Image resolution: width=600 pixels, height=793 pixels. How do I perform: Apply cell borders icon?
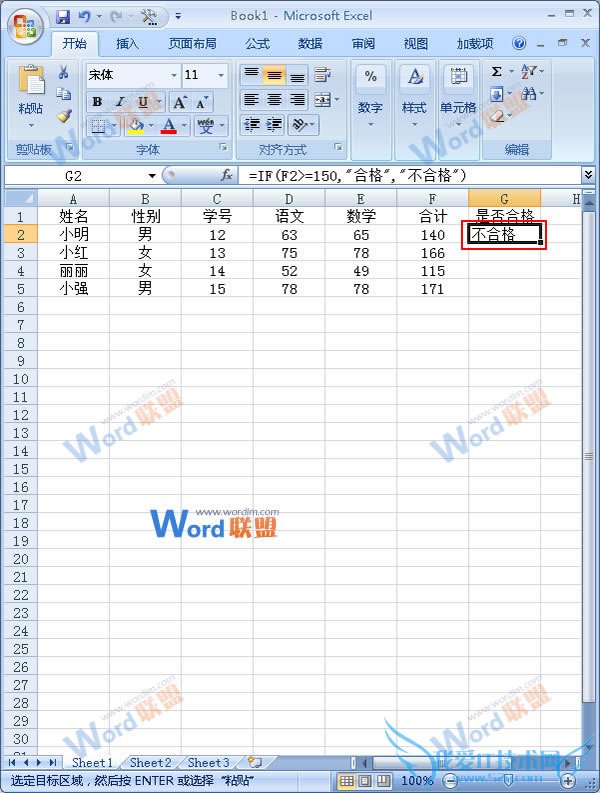98,125
